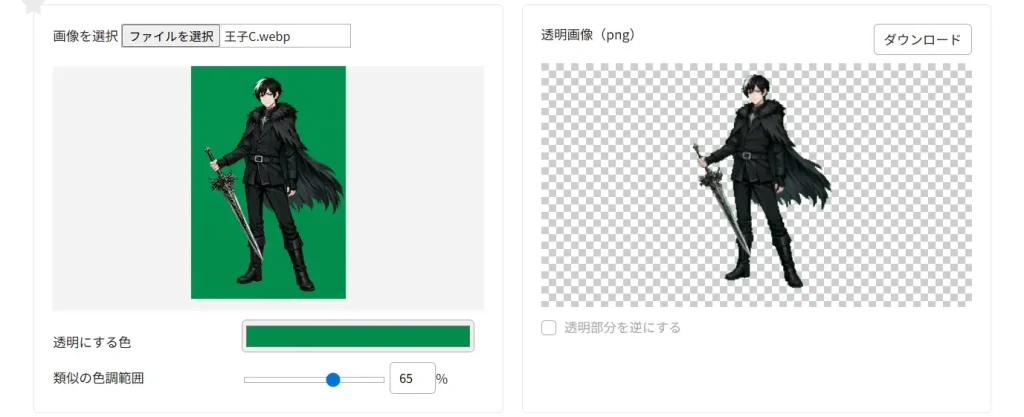Viewport: 1024px width, 417px height.
Task: Click the ダウンロード button
Action: coord(922,40)
